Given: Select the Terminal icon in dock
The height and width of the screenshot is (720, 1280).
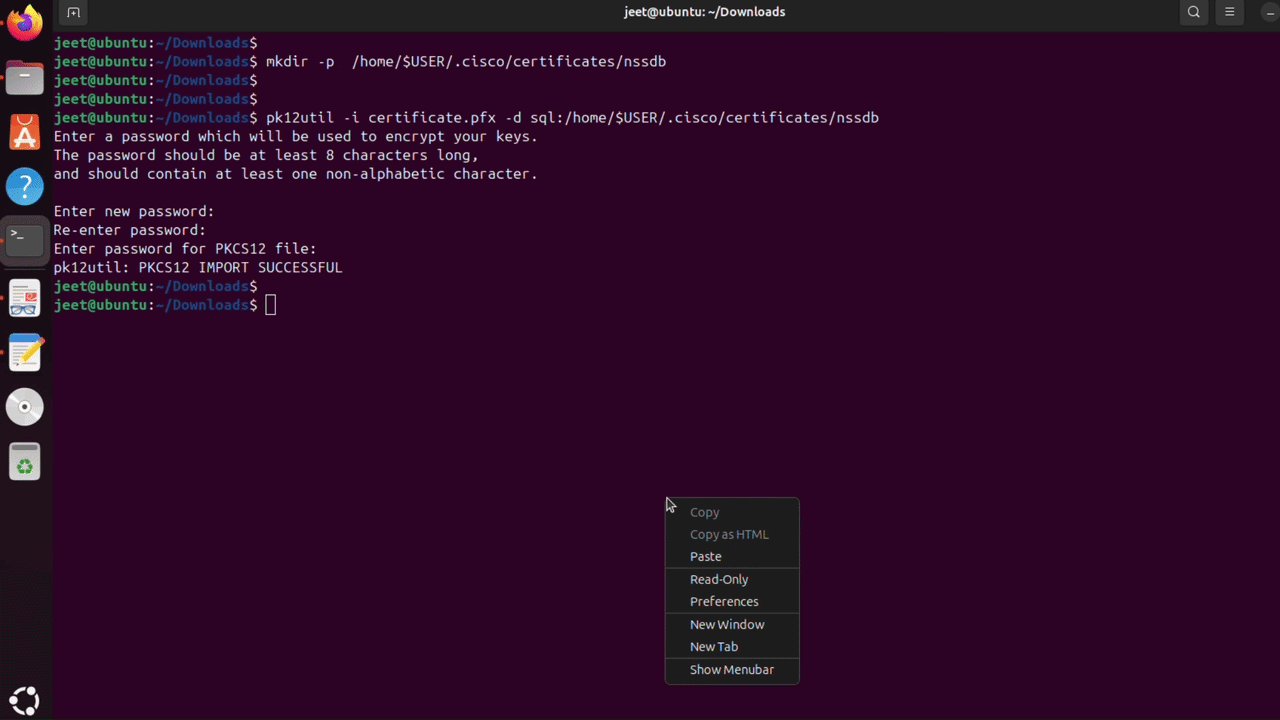Looking at the screenshot, I should [25, 240].
